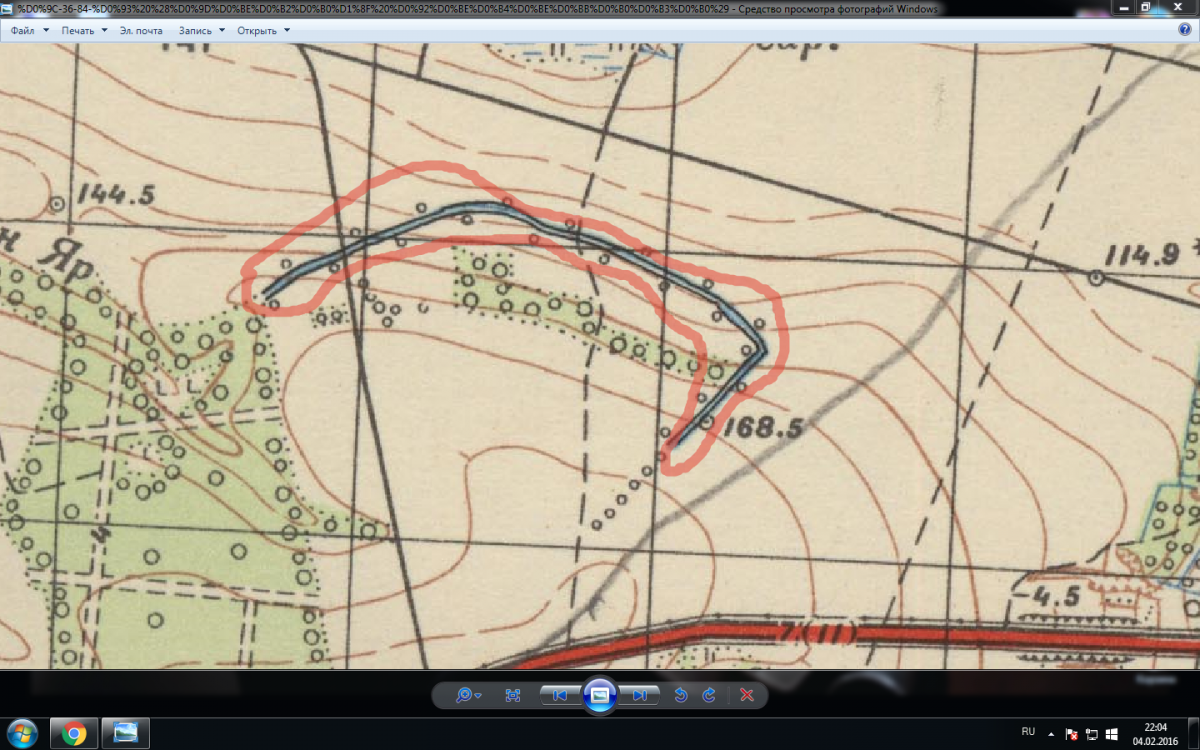The width and height of the screenshot is (1200, 750).
Task: Open Google Chrome from the taskbar
Action: coord(73,733)
